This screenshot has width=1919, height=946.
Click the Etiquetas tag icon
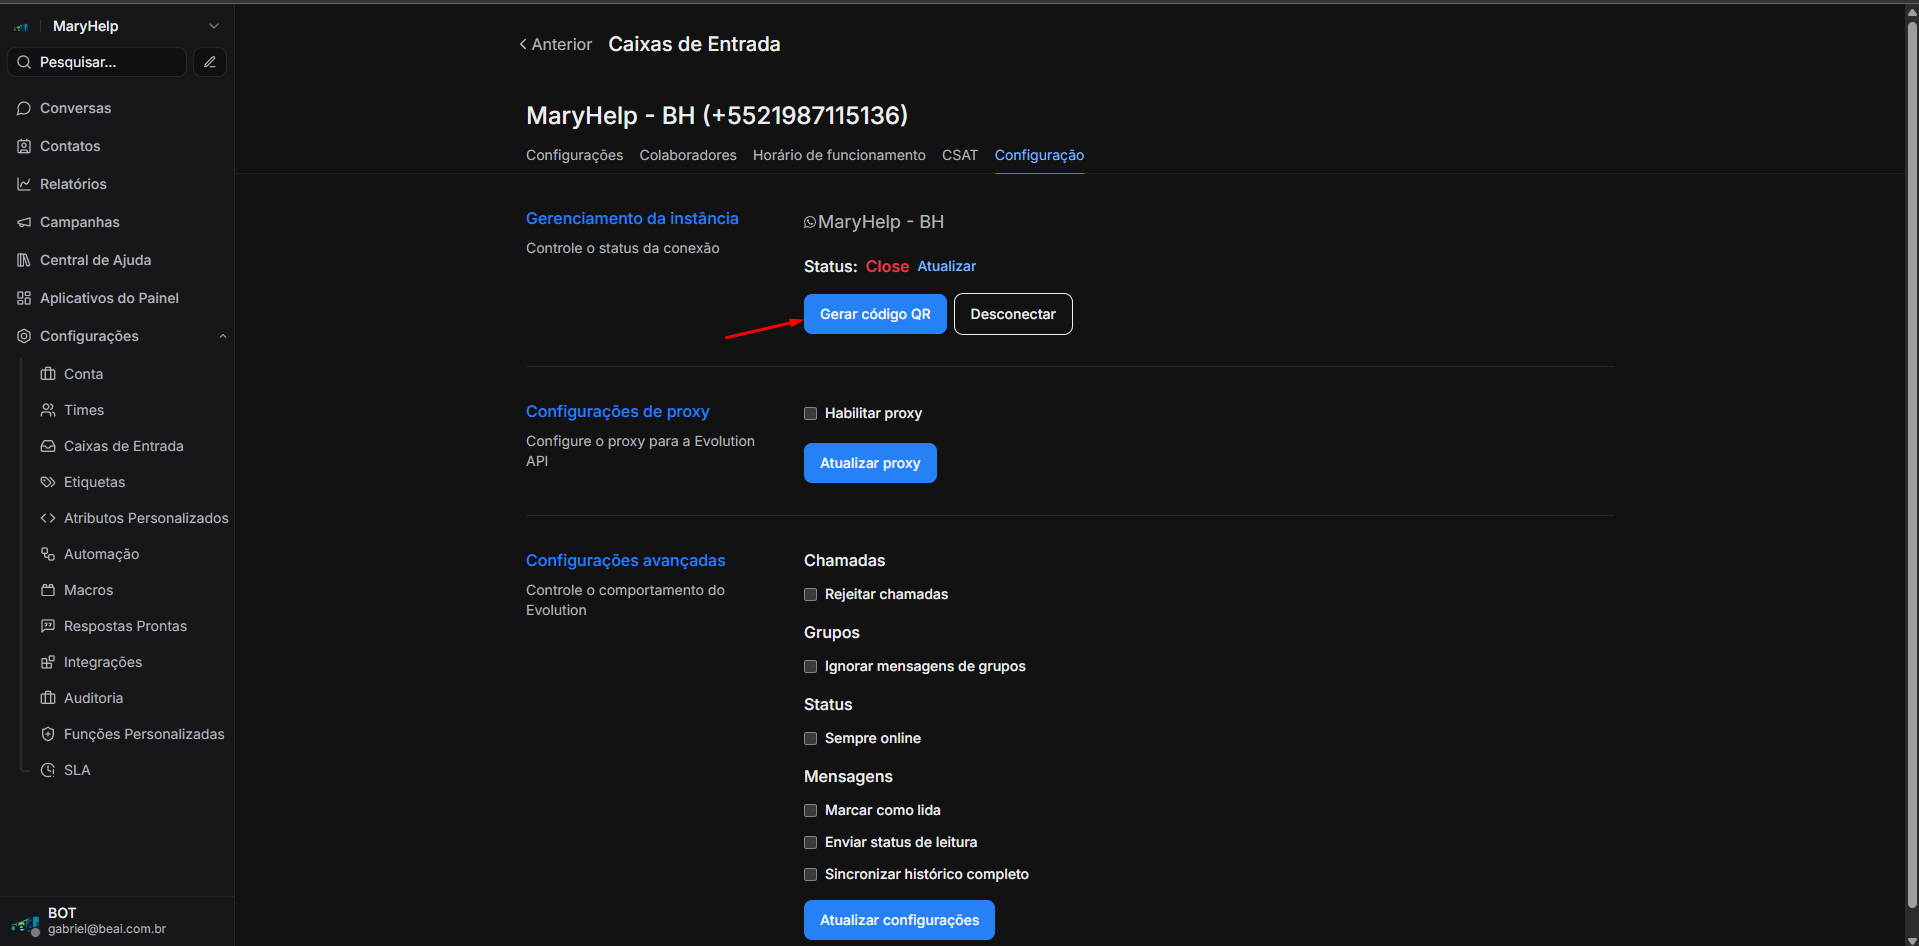pyautogui.click(x=48, y=482)
